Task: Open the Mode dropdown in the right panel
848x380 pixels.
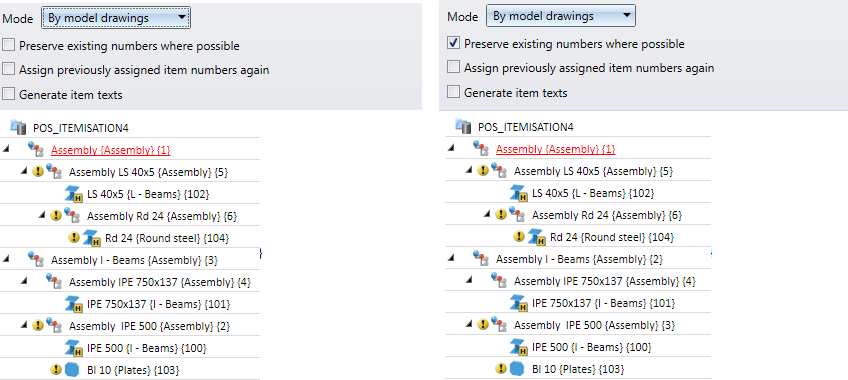Action: pos(561,16)
